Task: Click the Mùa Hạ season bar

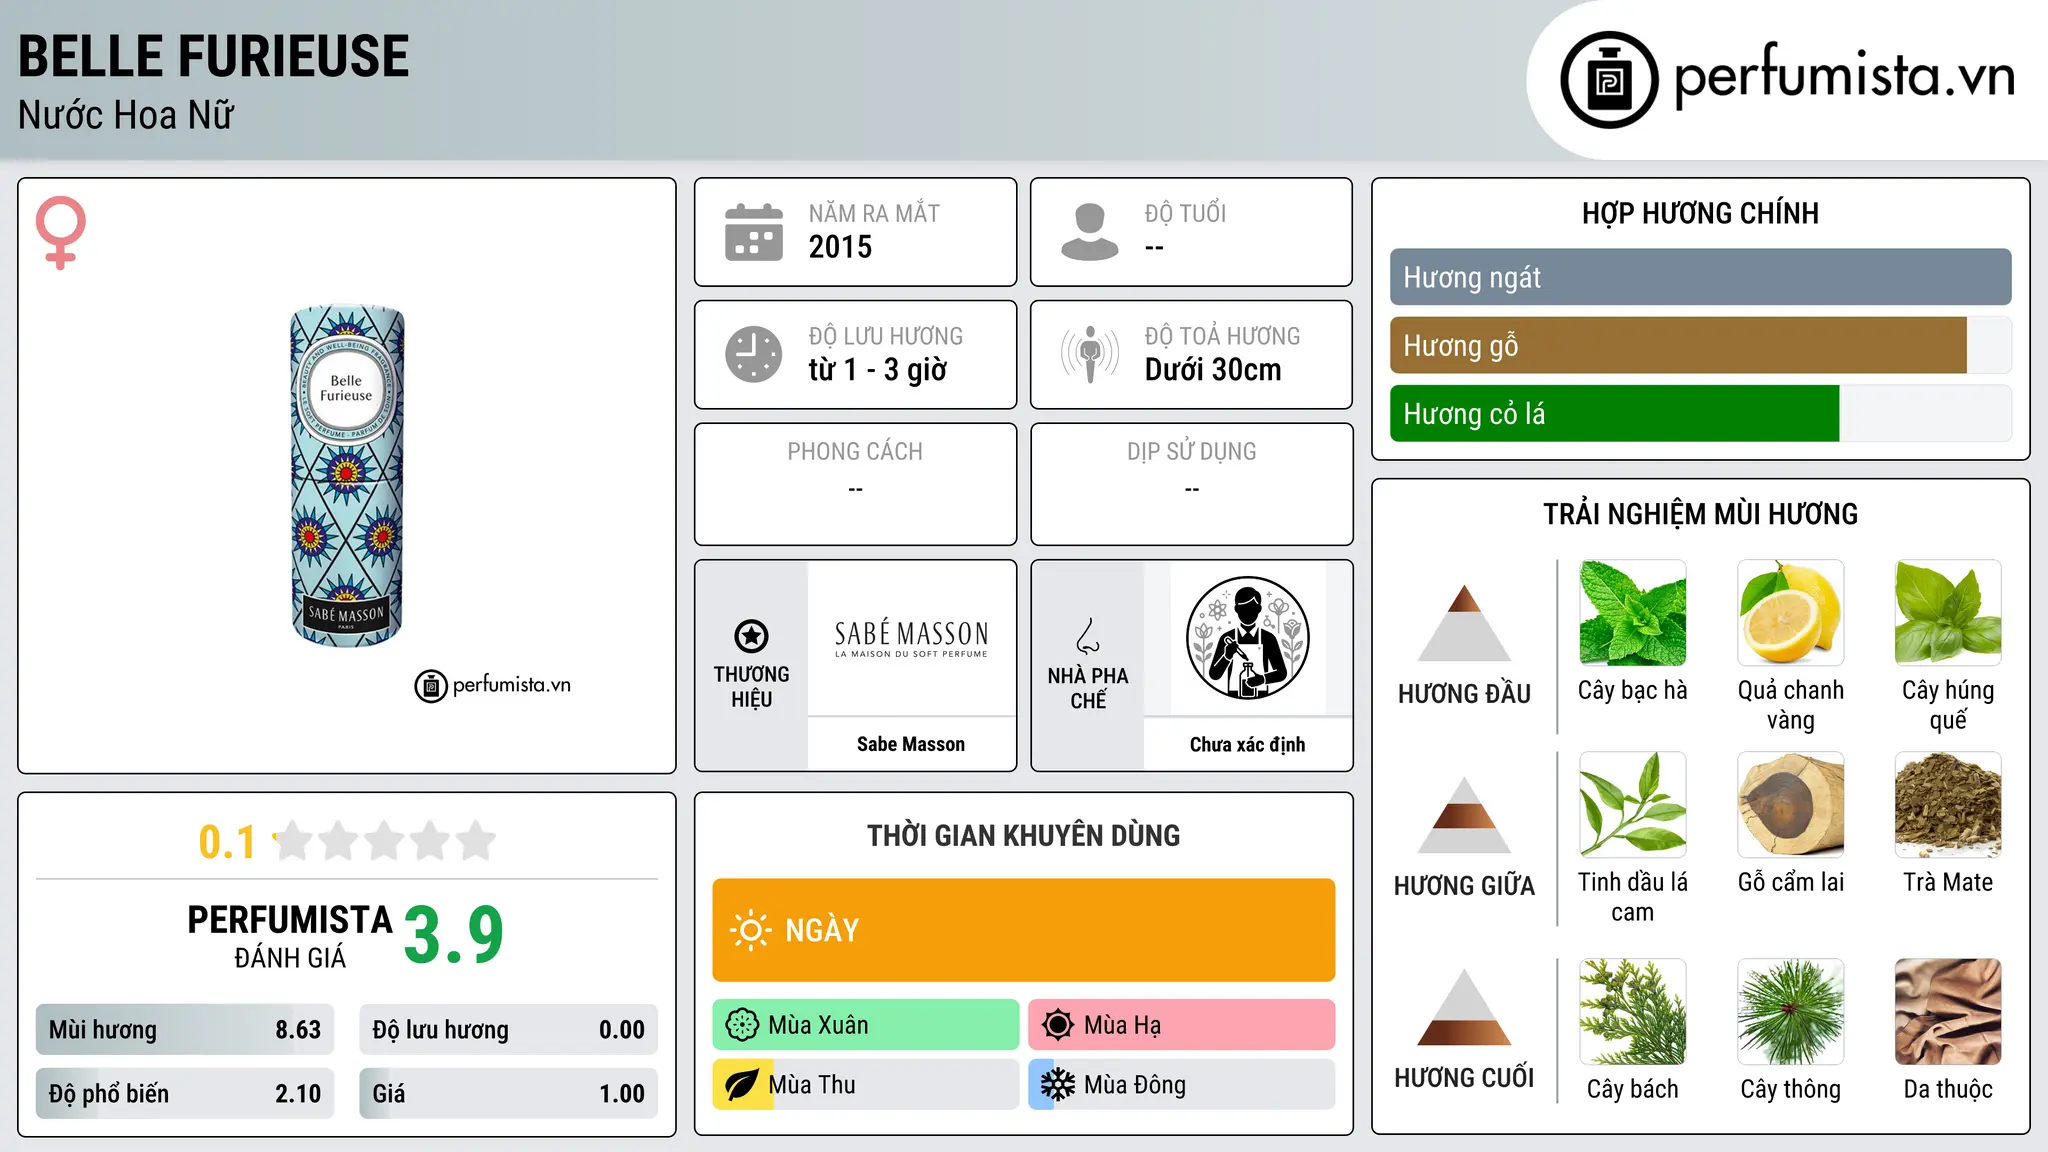Action: [1181, 1025]
